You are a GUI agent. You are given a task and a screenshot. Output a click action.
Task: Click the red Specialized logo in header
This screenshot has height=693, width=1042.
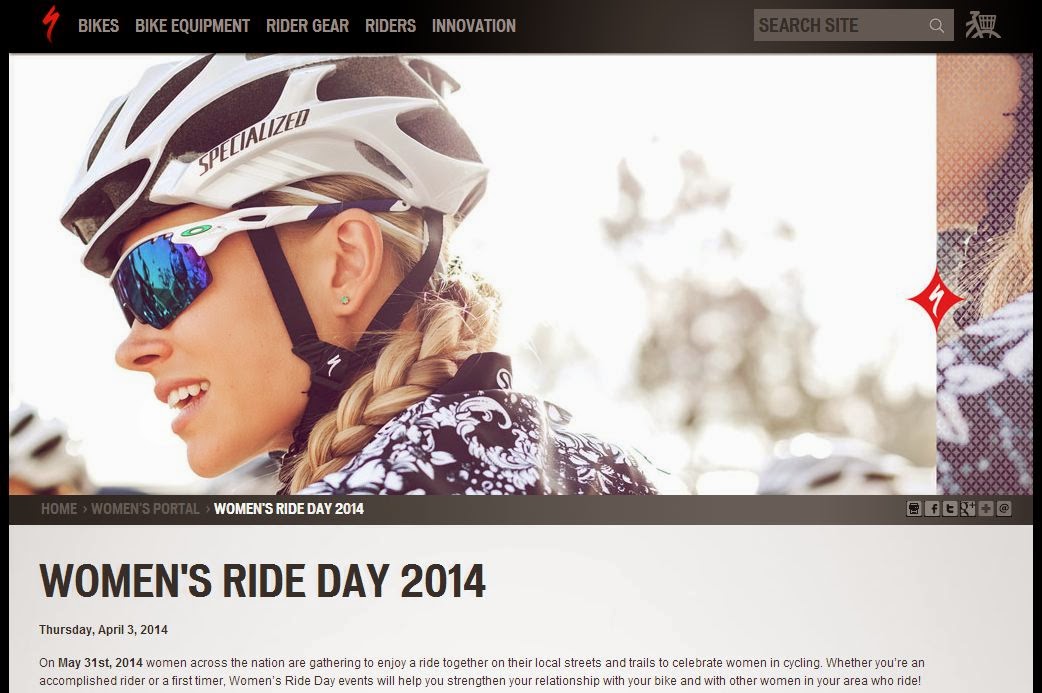click(51, 24)
